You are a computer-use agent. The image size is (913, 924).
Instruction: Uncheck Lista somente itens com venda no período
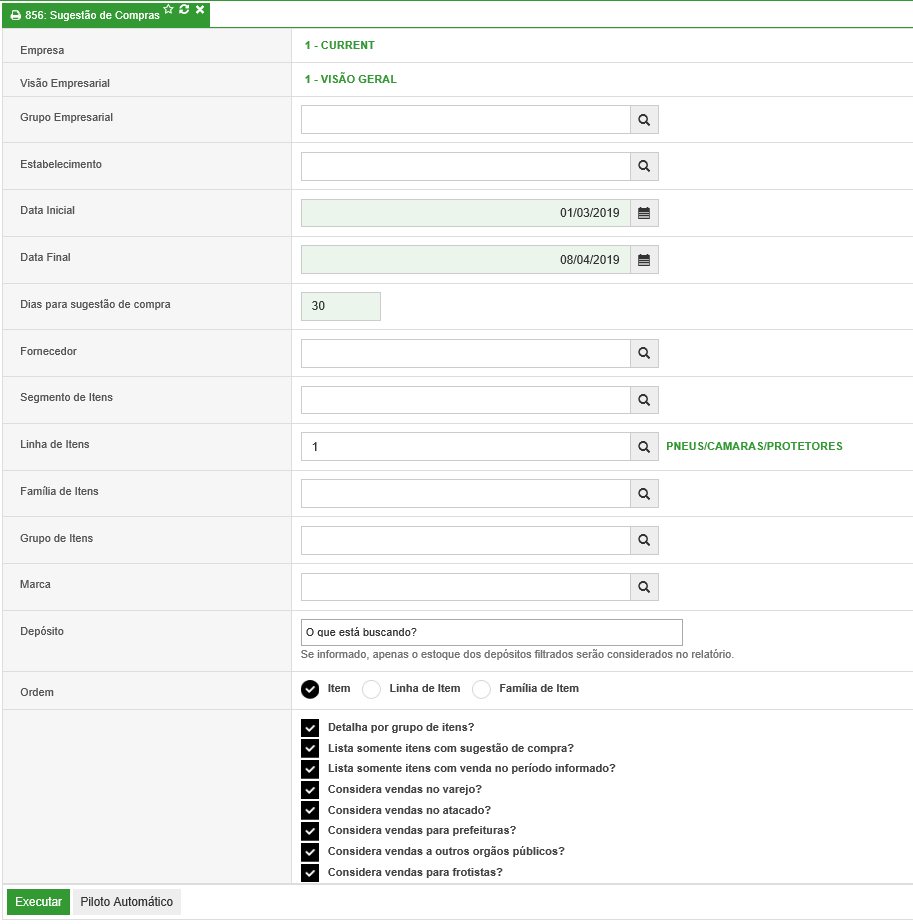coord(310,769)
